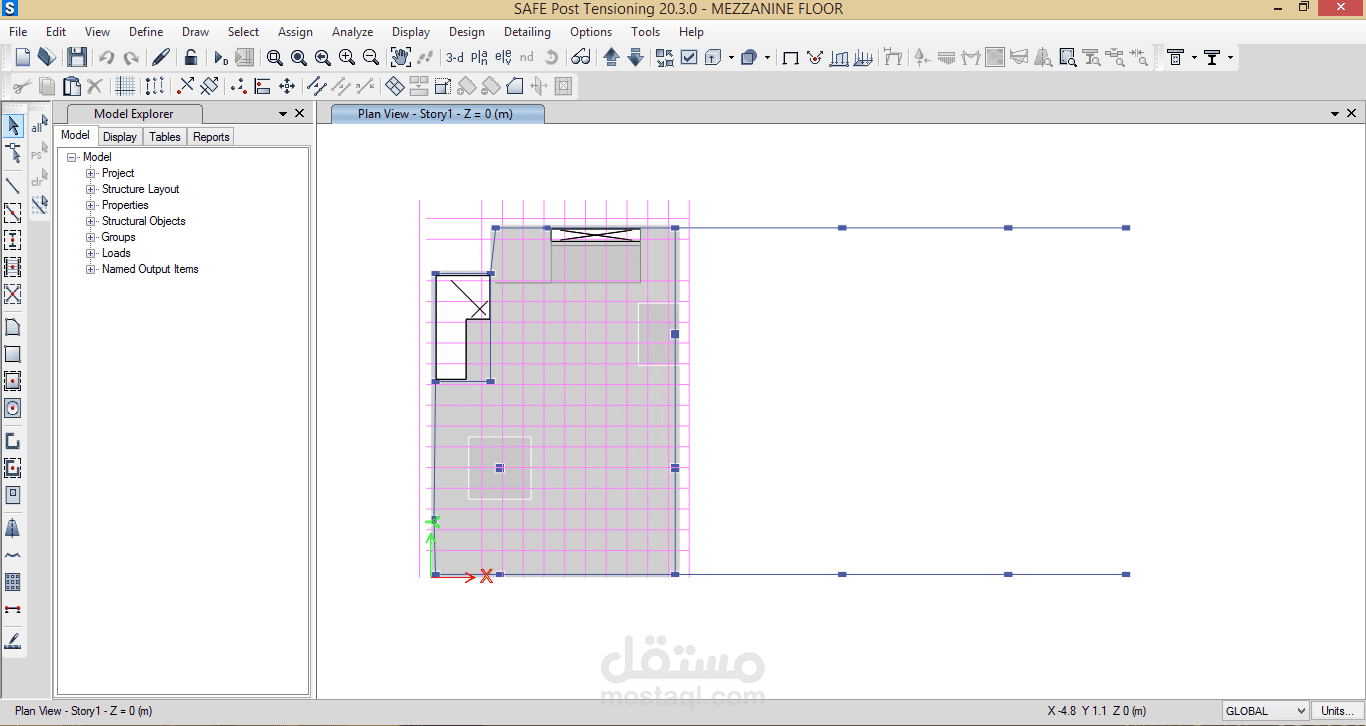Click the Move Points four-arrow icon

tap(287, 86)
